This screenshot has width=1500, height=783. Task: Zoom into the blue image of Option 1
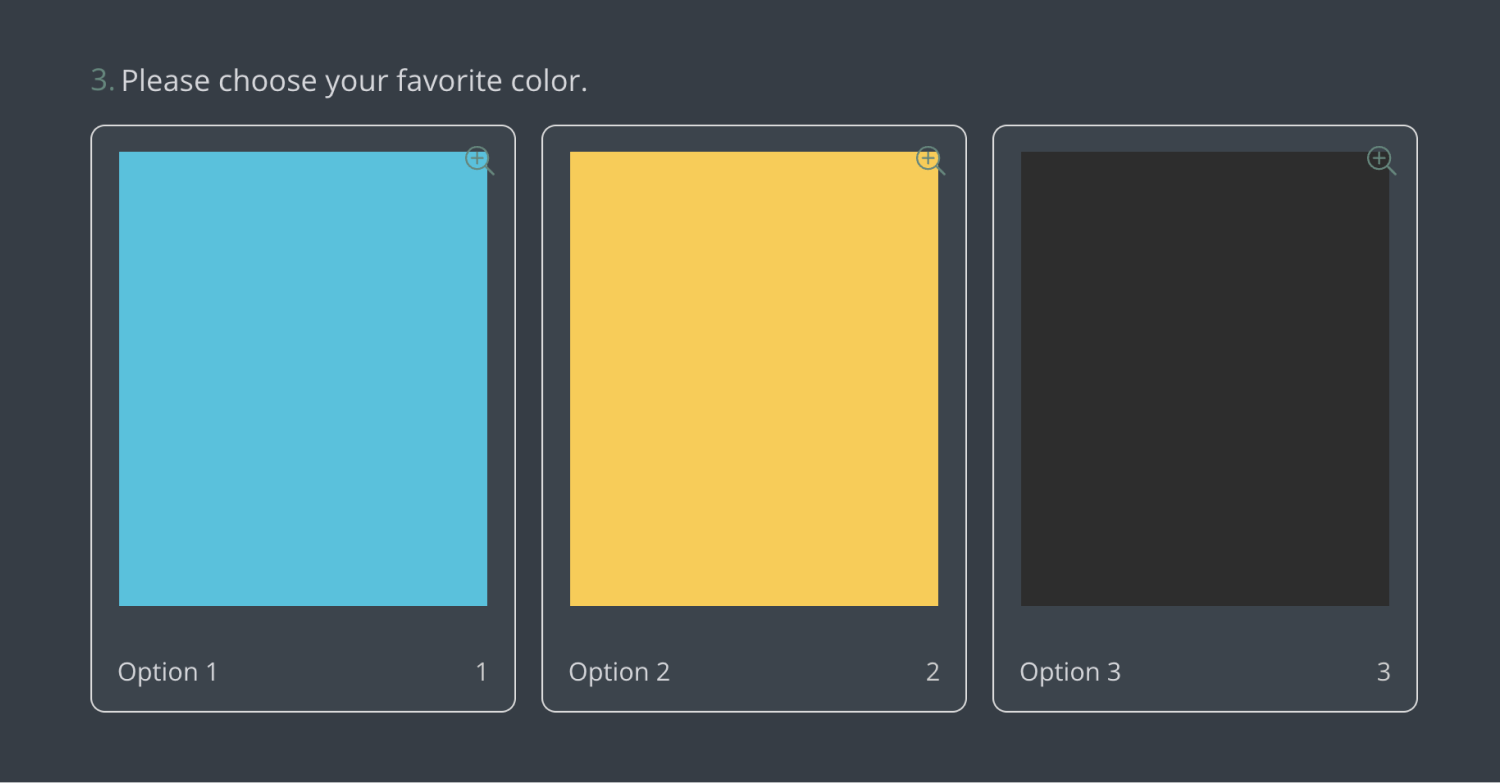coord(479,160)
